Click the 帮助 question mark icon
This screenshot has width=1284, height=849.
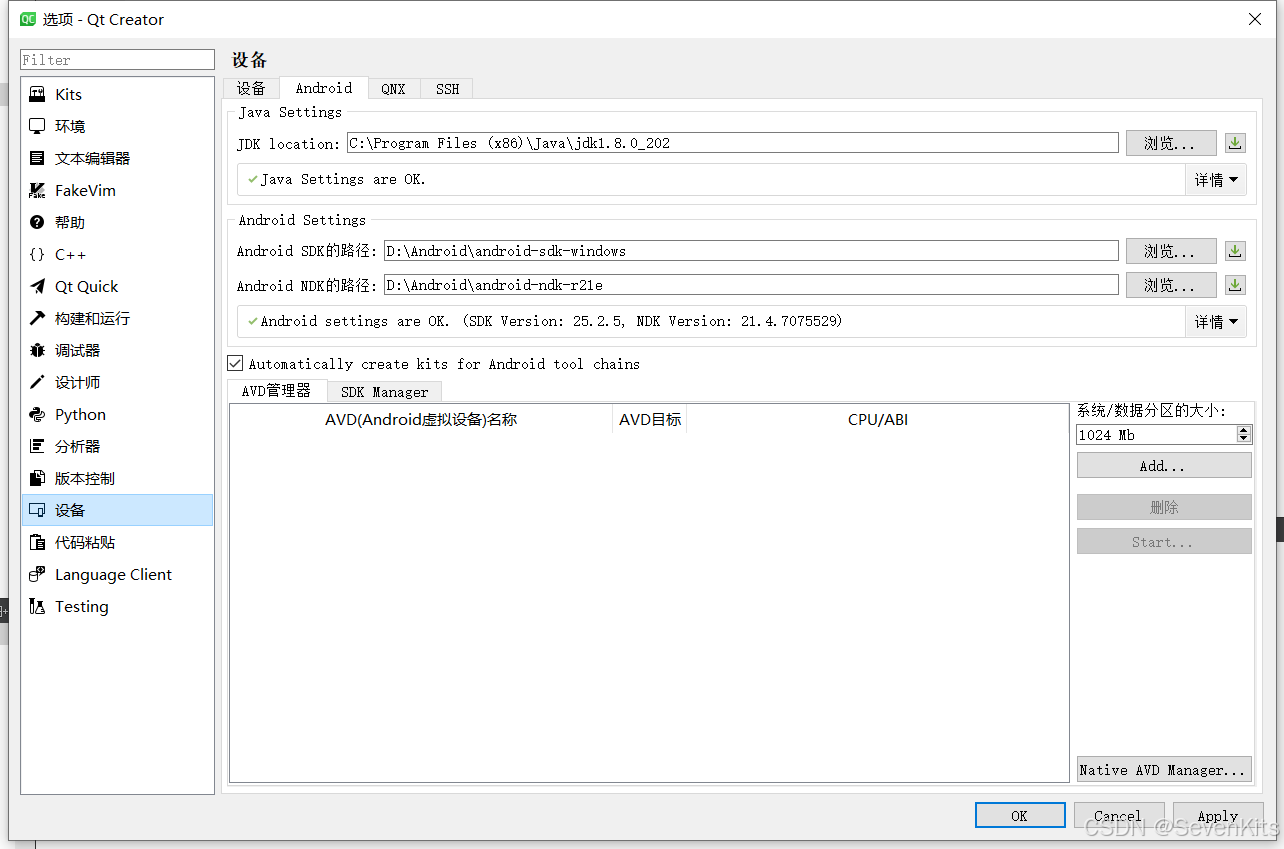(37, 222)
